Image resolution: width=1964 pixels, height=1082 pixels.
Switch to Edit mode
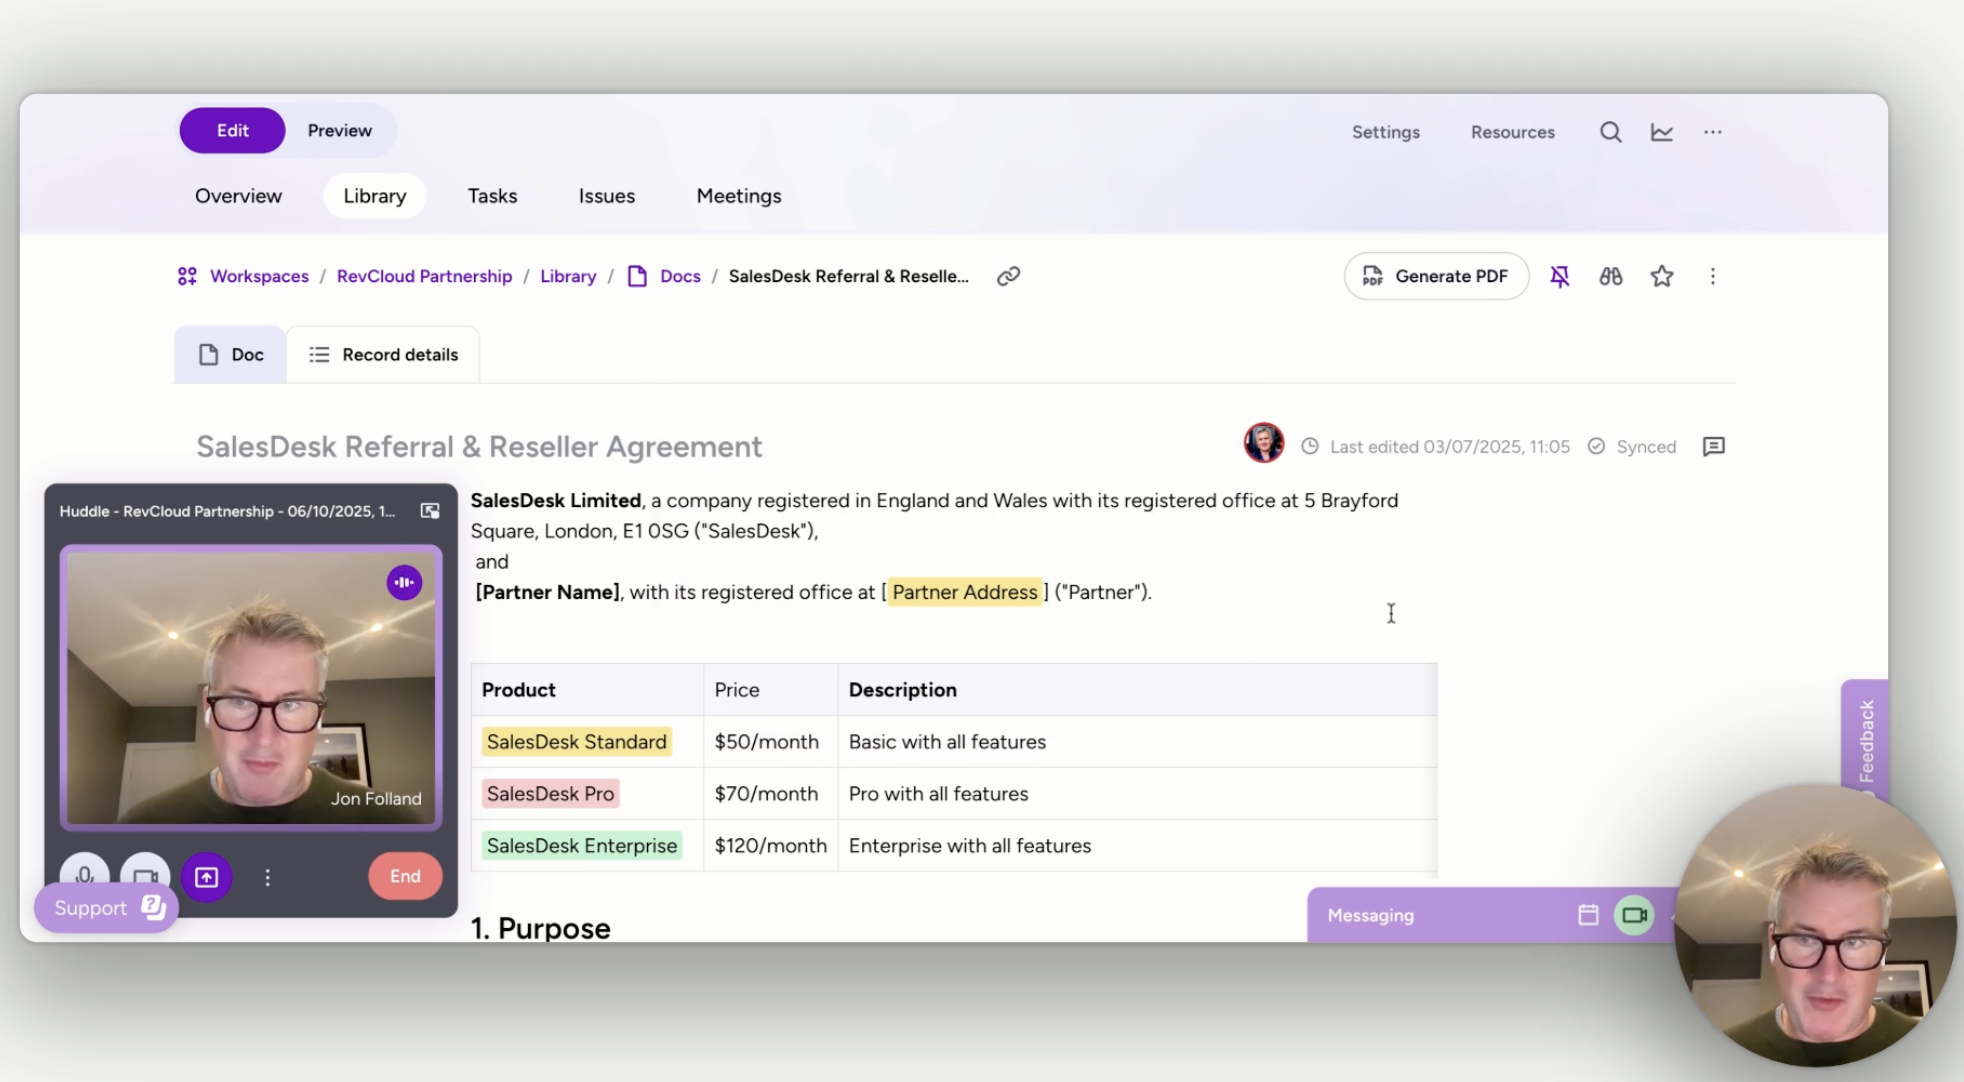[x=232, y=130]
